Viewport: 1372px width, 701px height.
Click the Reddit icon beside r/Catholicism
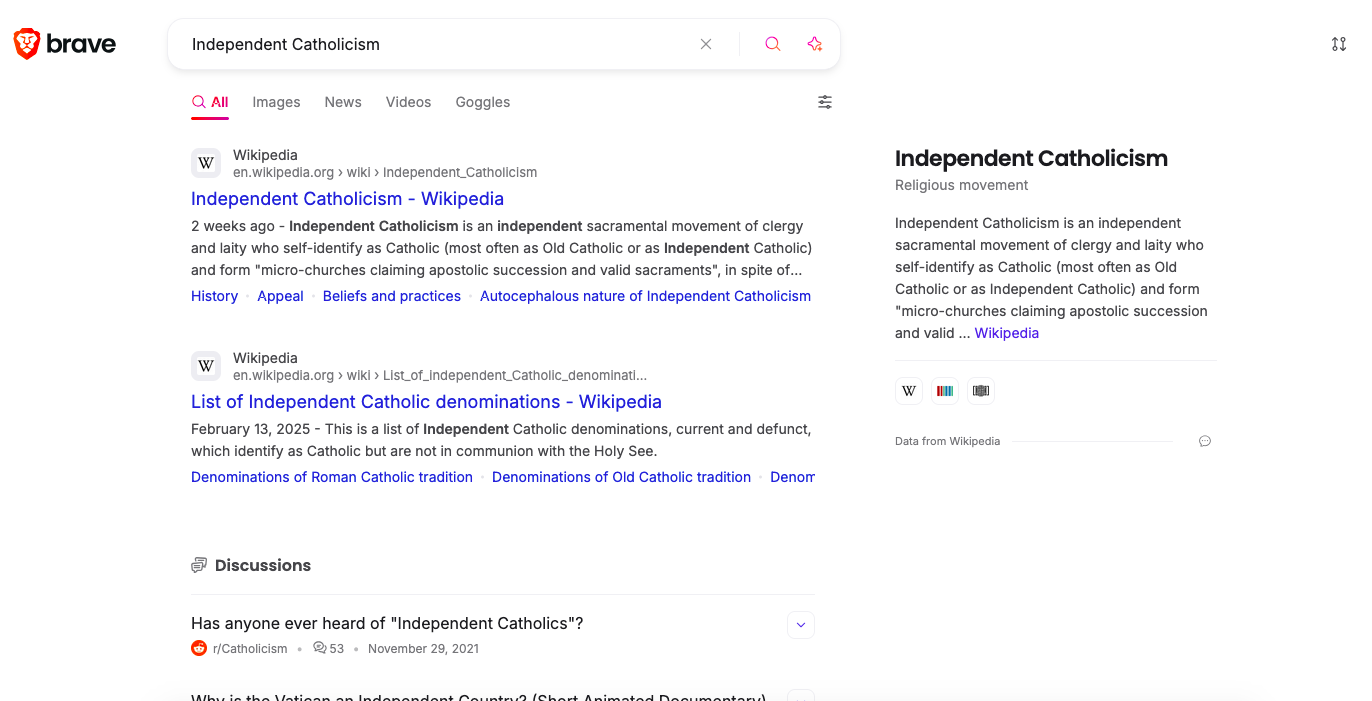click(x=199, y=648)
